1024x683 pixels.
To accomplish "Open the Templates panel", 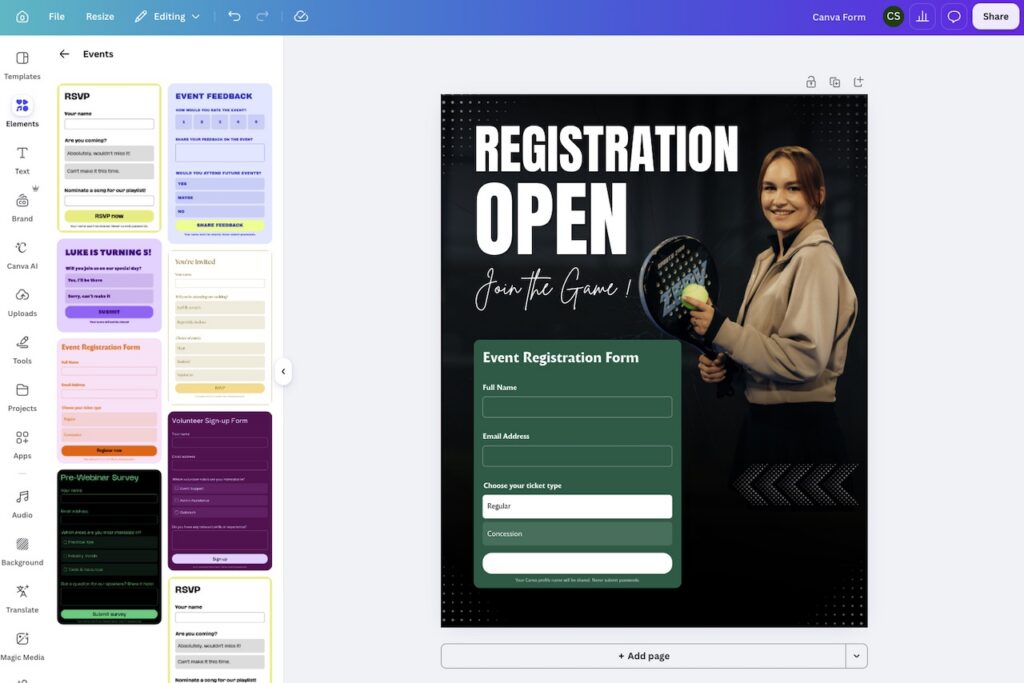I will 22,65.
